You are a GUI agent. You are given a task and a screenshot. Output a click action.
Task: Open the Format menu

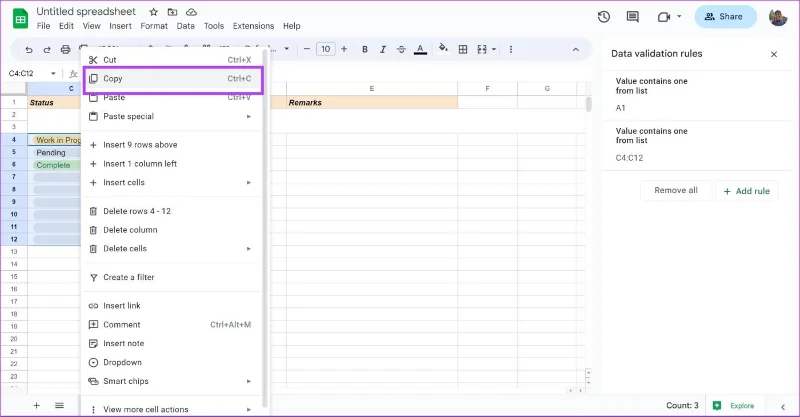click(x=154, y=26)
